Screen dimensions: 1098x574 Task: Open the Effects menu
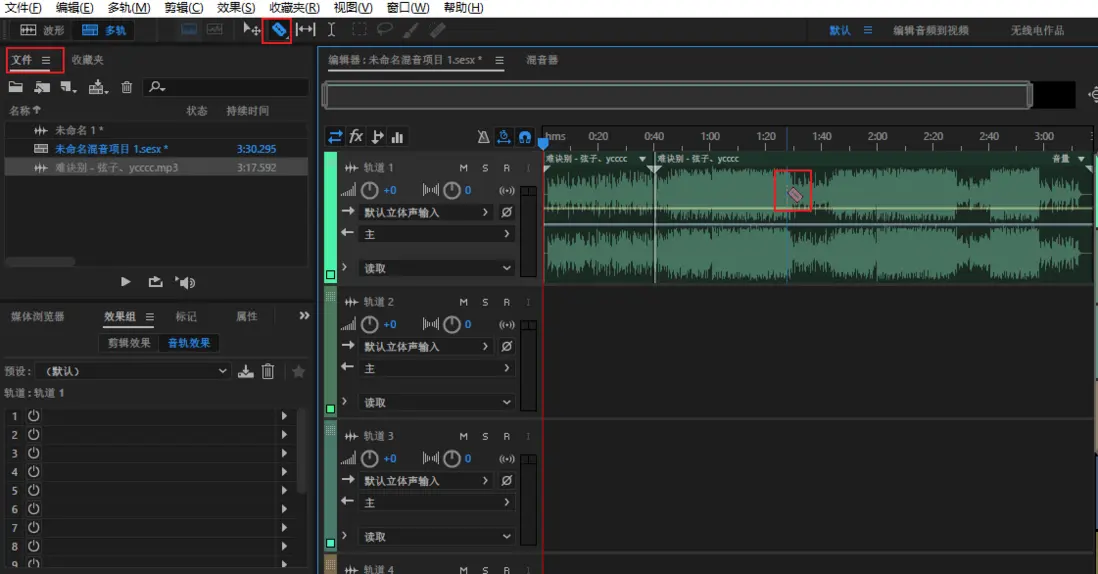coord(236,8)
